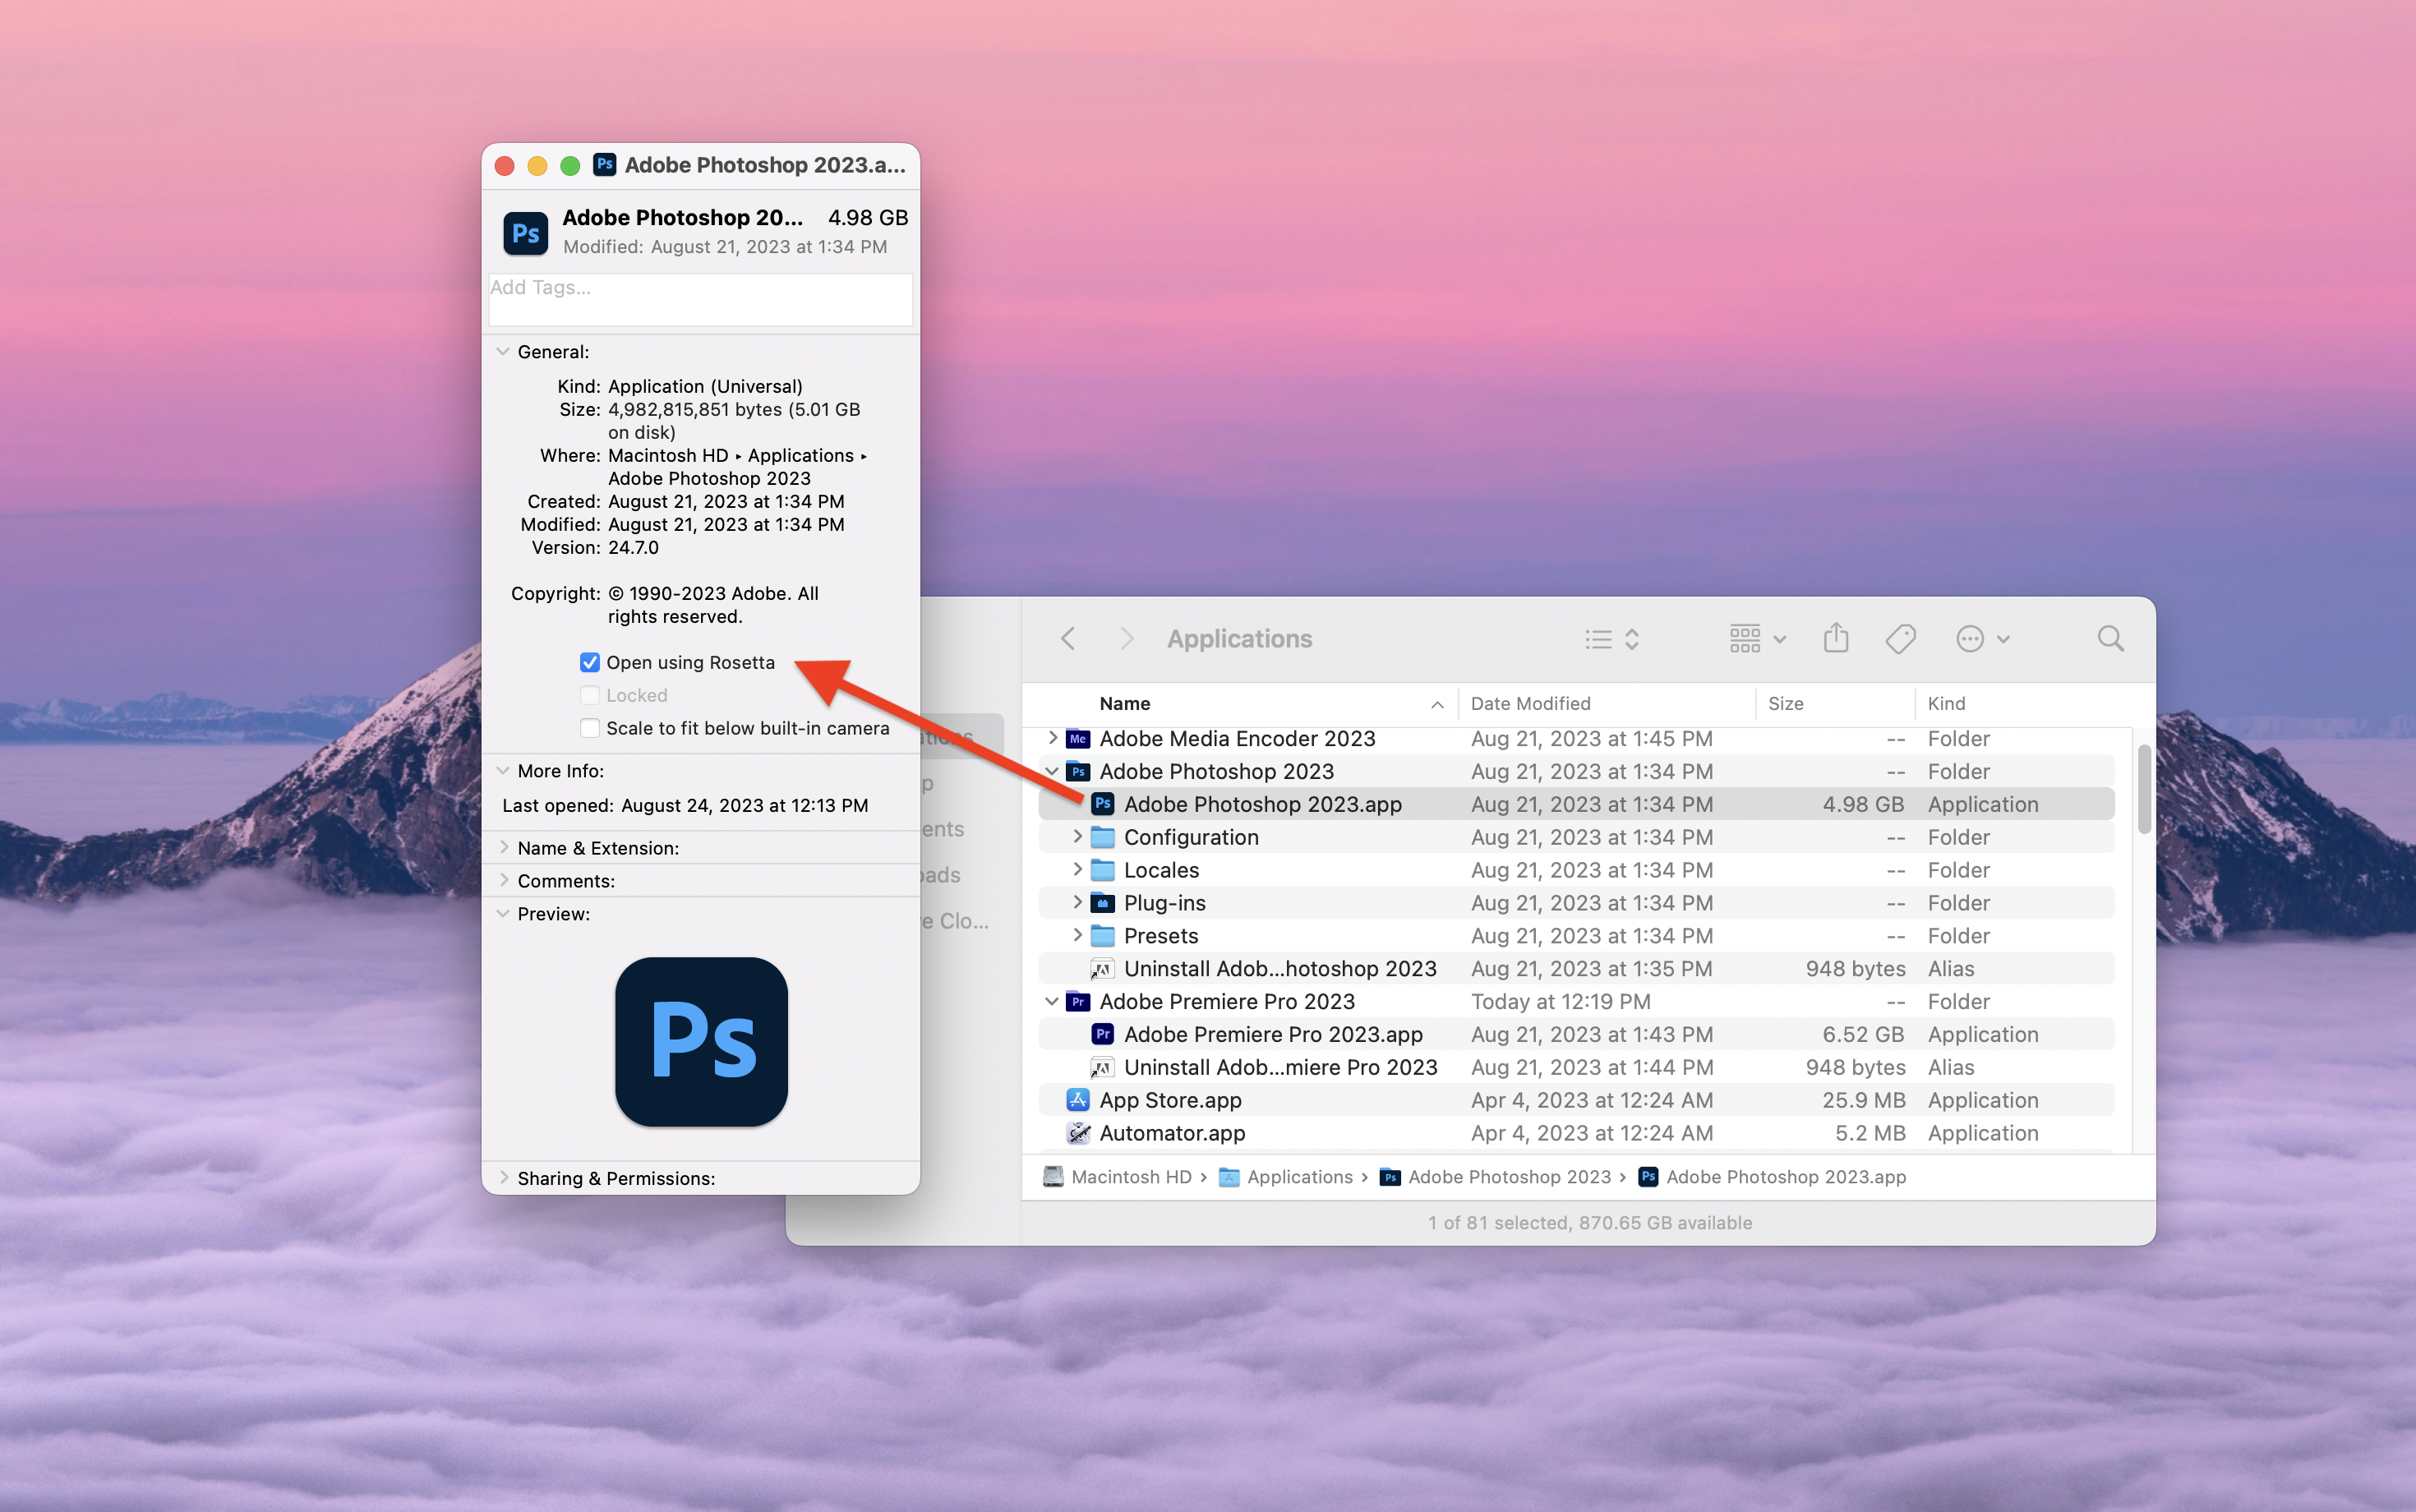Click the Finder back arrow
Screen dimensions: 2416x1512
pyautogui.click(x=1068, y=638)
